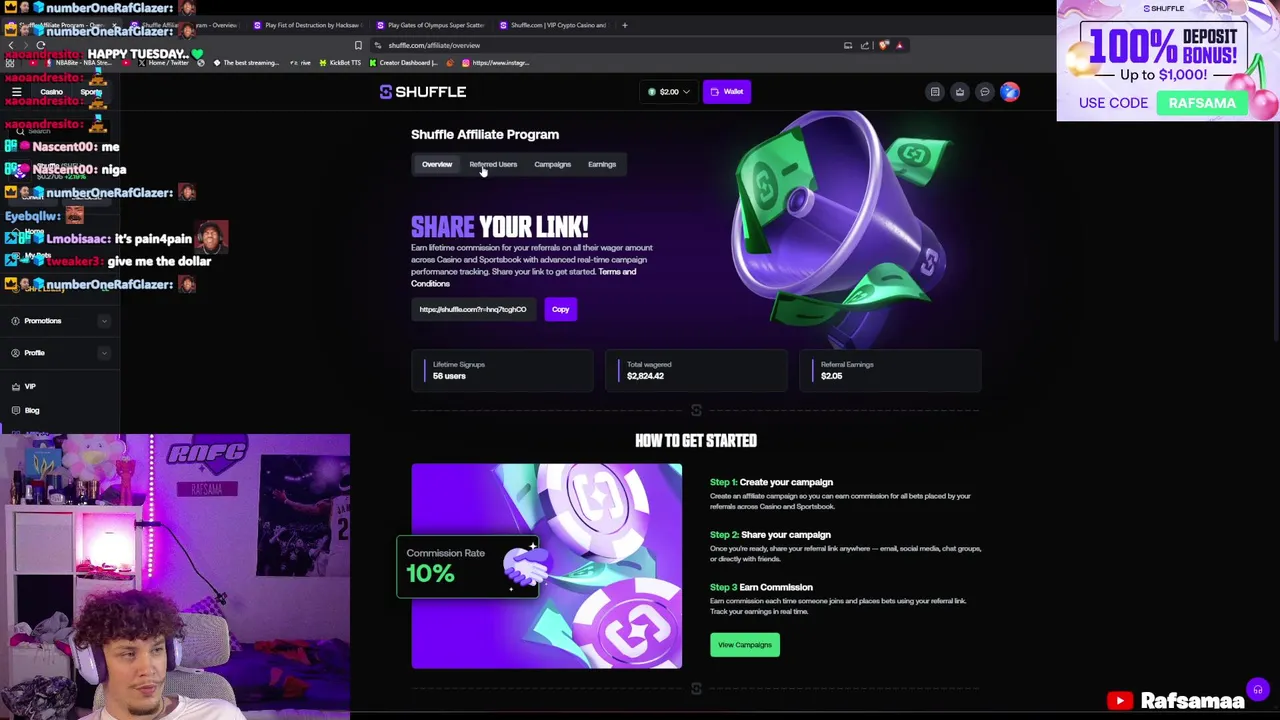
Task: Click the Brave shields icon in address bar
Action: 884,45
